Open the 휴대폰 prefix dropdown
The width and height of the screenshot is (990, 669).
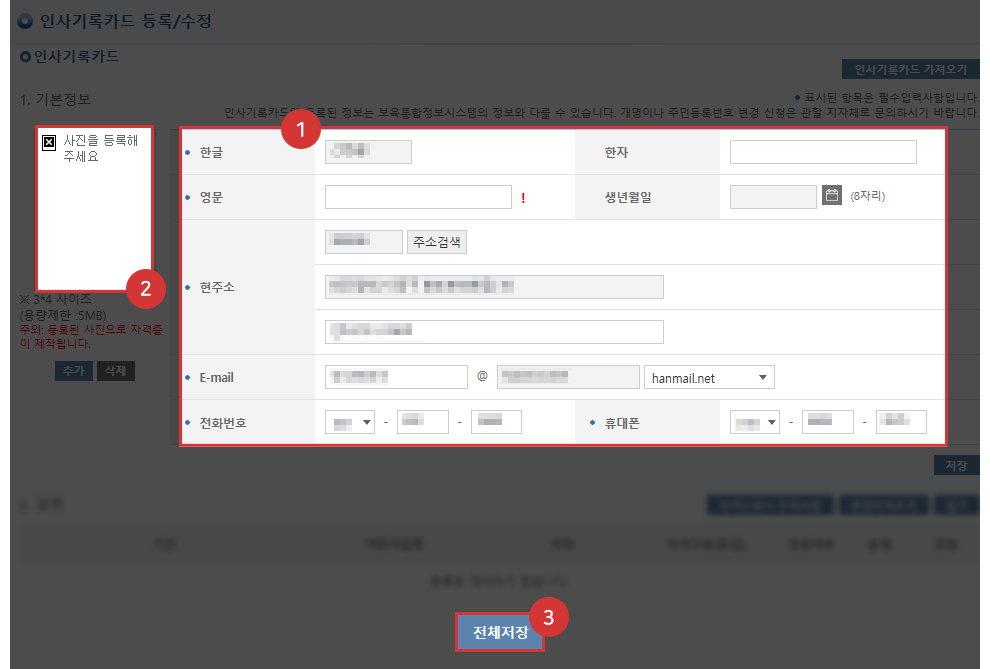point(754,421)
